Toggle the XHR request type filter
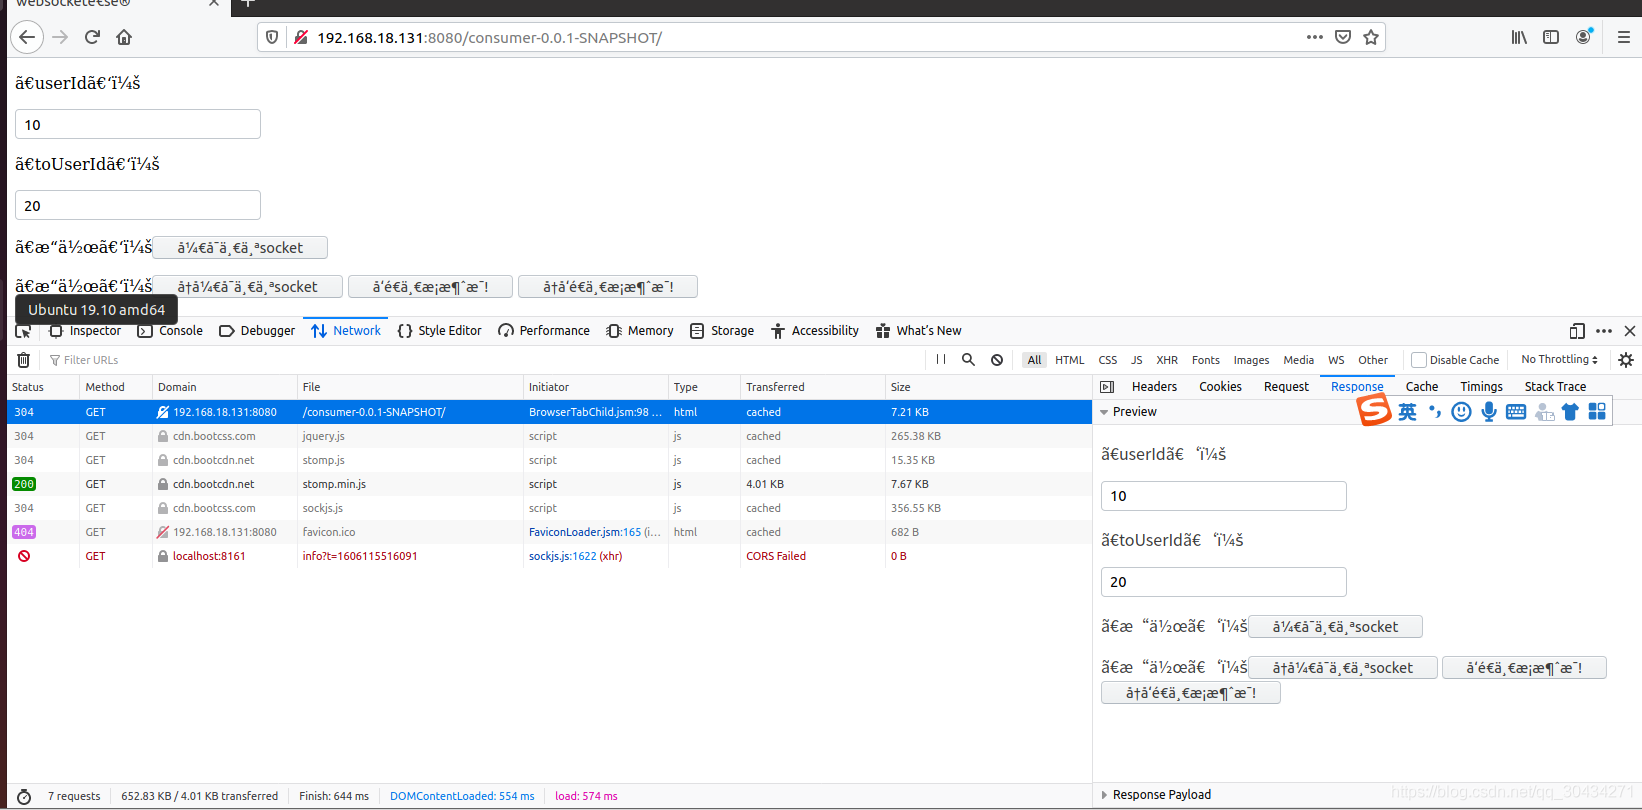The height and width of the screenshot is (810, 1642). point(1167,360)
